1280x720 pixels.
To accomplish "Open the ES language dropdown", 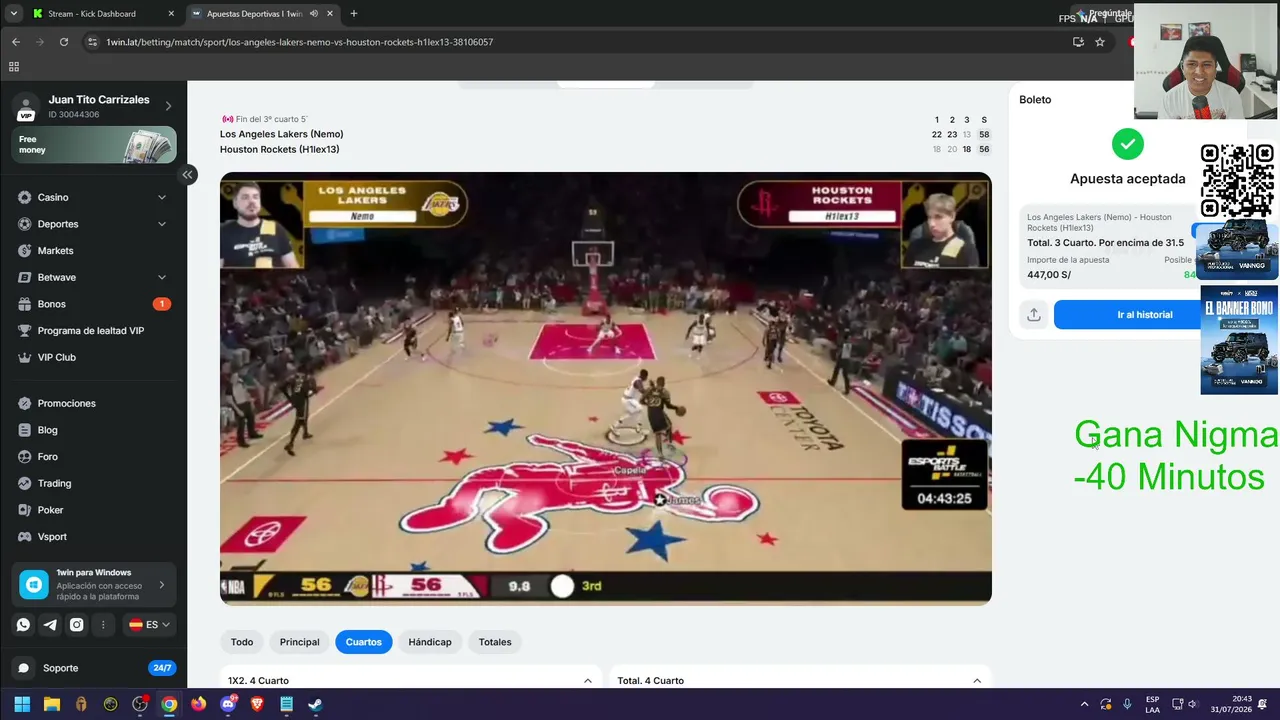I will coord(150,625).
